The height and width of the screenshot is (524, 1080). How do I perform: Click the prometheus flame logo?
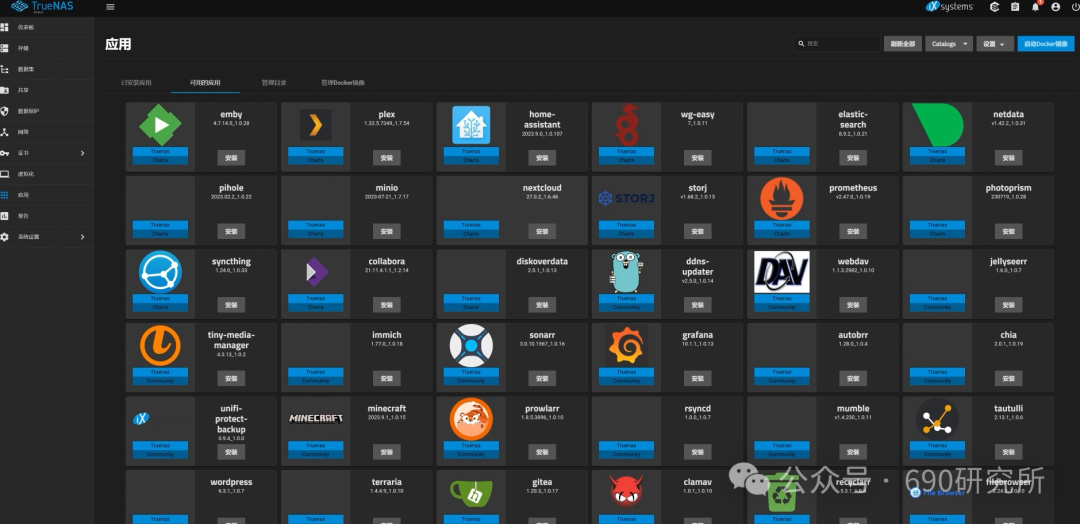(x=782, y=198)
